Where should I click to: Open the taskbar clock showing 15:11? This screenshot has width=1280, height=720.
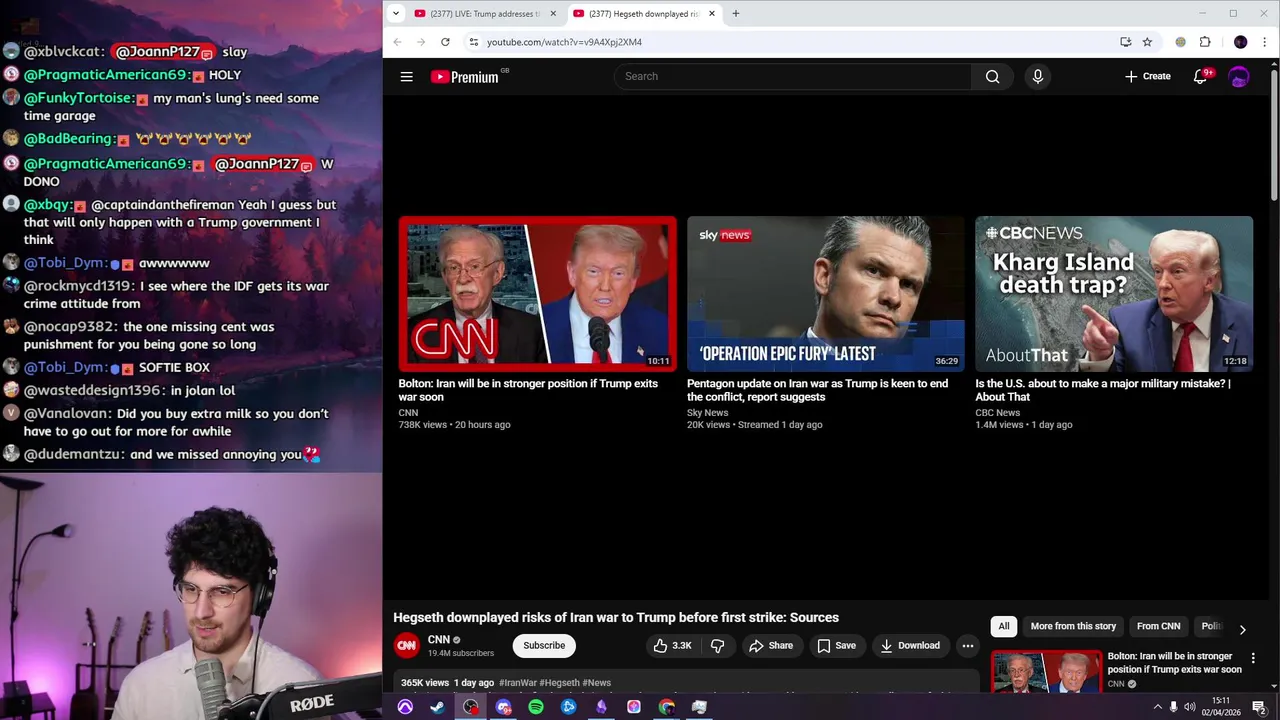pyautogui.click(x=1221, y=707)
